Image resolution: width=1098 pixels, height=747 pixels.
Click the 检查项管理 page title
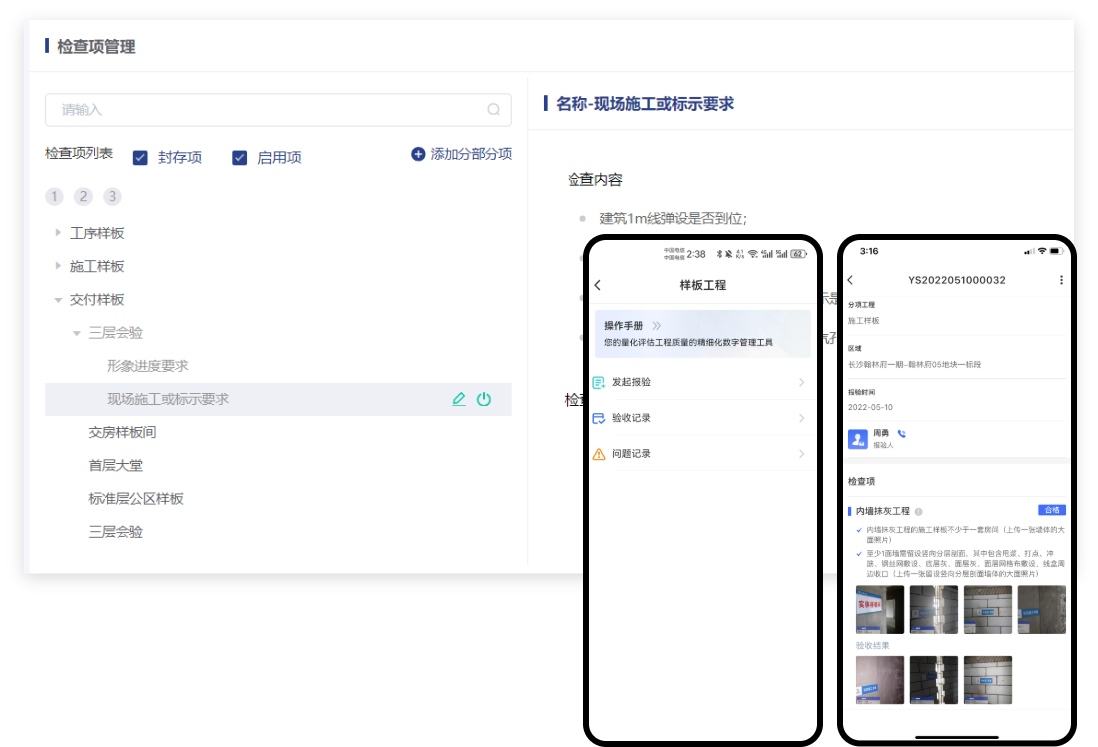(x=96, y=47)
